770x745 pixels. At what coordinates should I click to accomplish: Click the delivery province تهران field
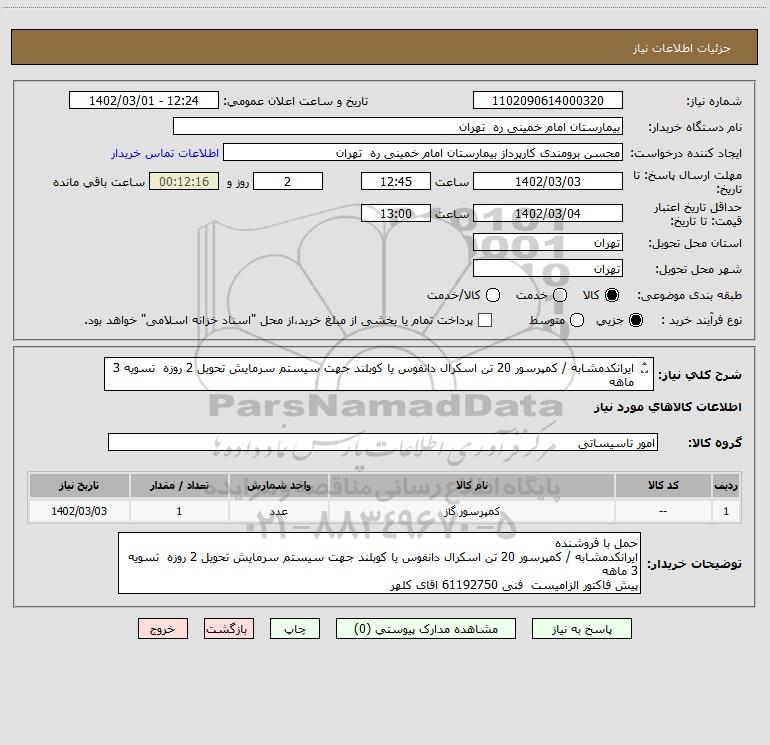(x=548, y=243)
